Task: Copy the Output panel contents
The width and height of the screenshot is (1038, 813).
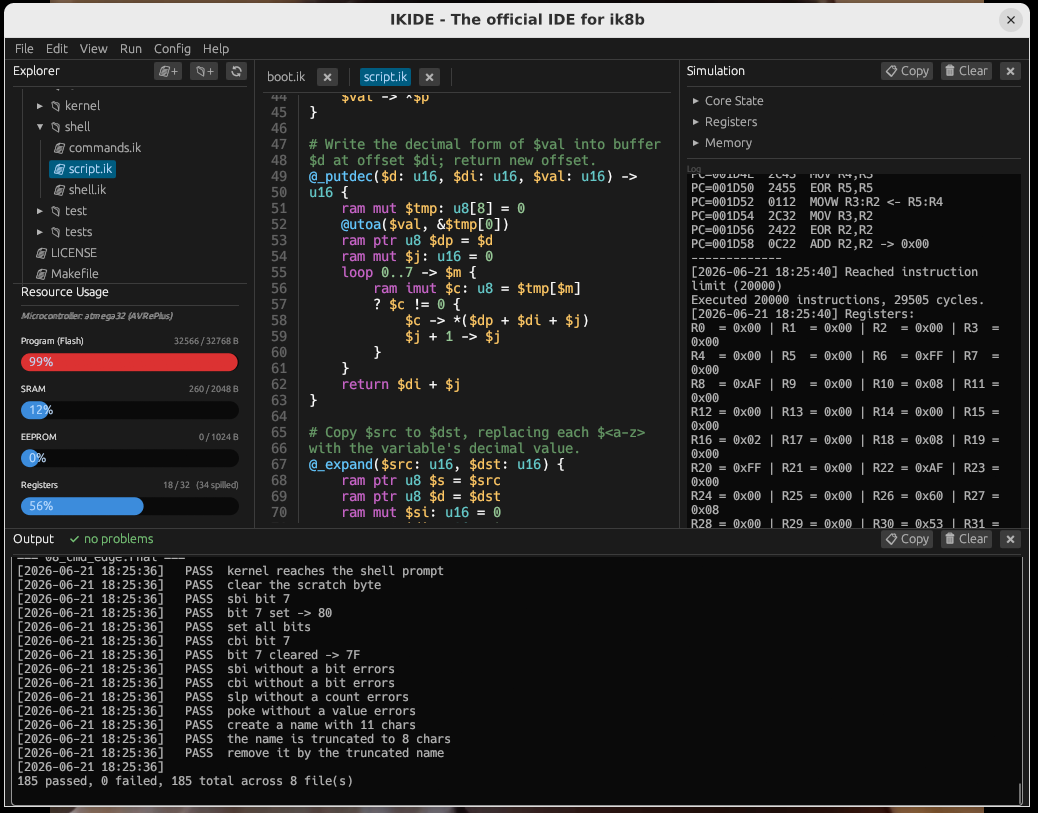Action: [907, 539]
